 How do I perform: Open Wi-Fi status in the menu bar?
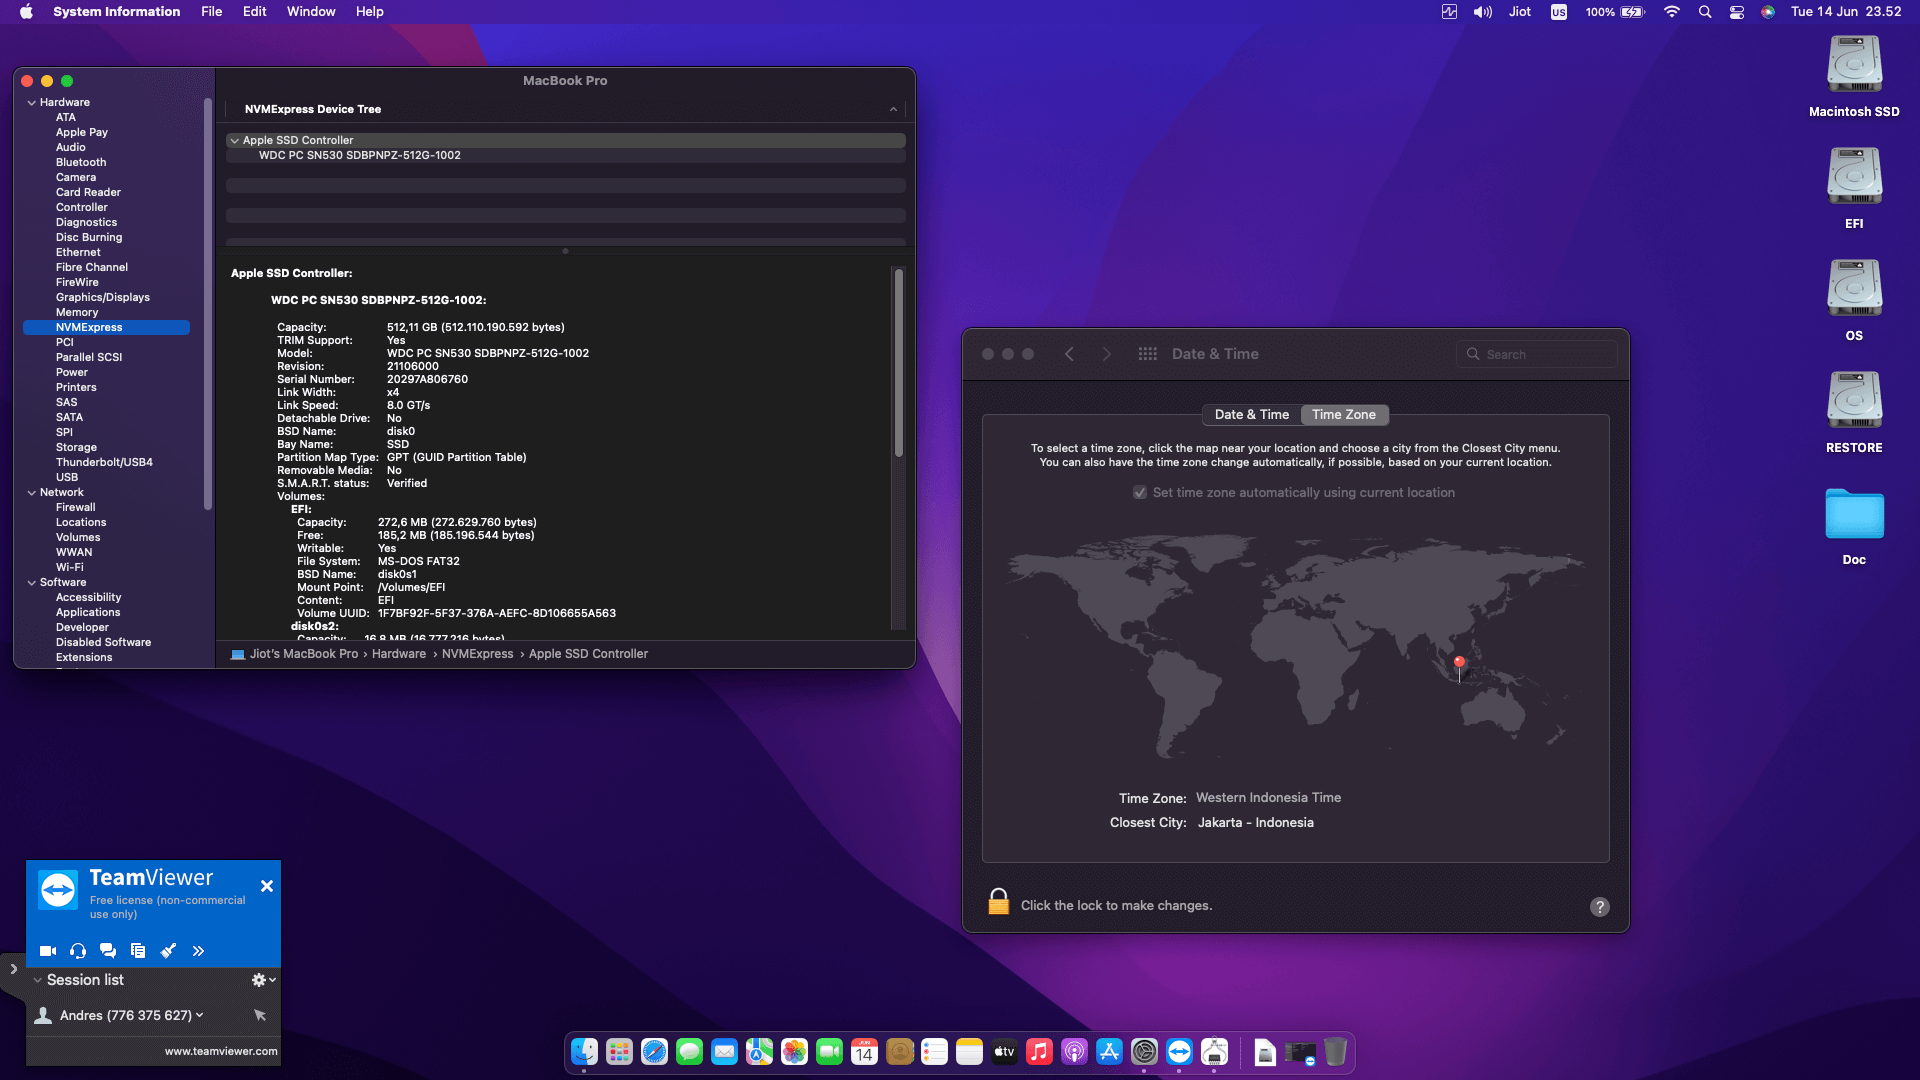pyautogui.click(x=1671, y=12)
